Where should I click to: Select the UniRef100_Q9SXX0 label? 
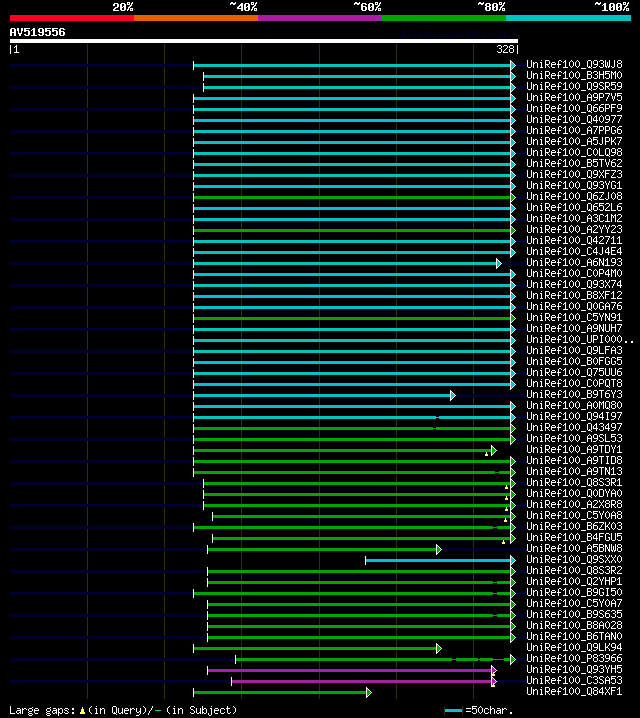pos(574,559)
